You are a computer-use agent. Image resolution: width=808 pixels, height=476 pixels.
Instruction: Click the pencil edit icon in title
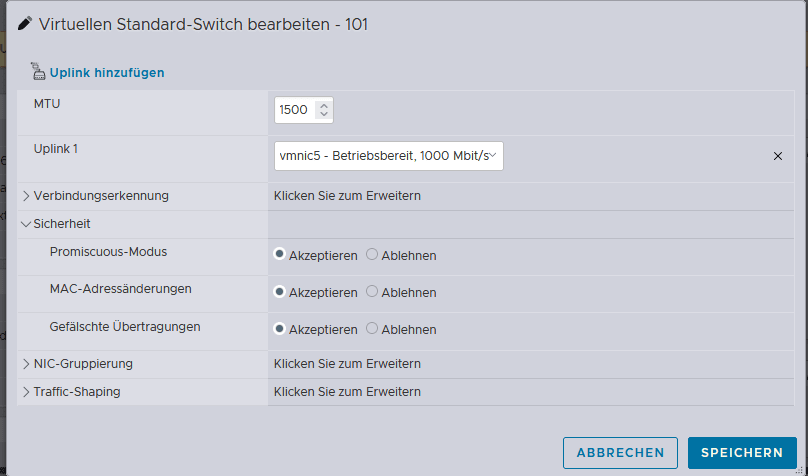click(x=25, y=24)
